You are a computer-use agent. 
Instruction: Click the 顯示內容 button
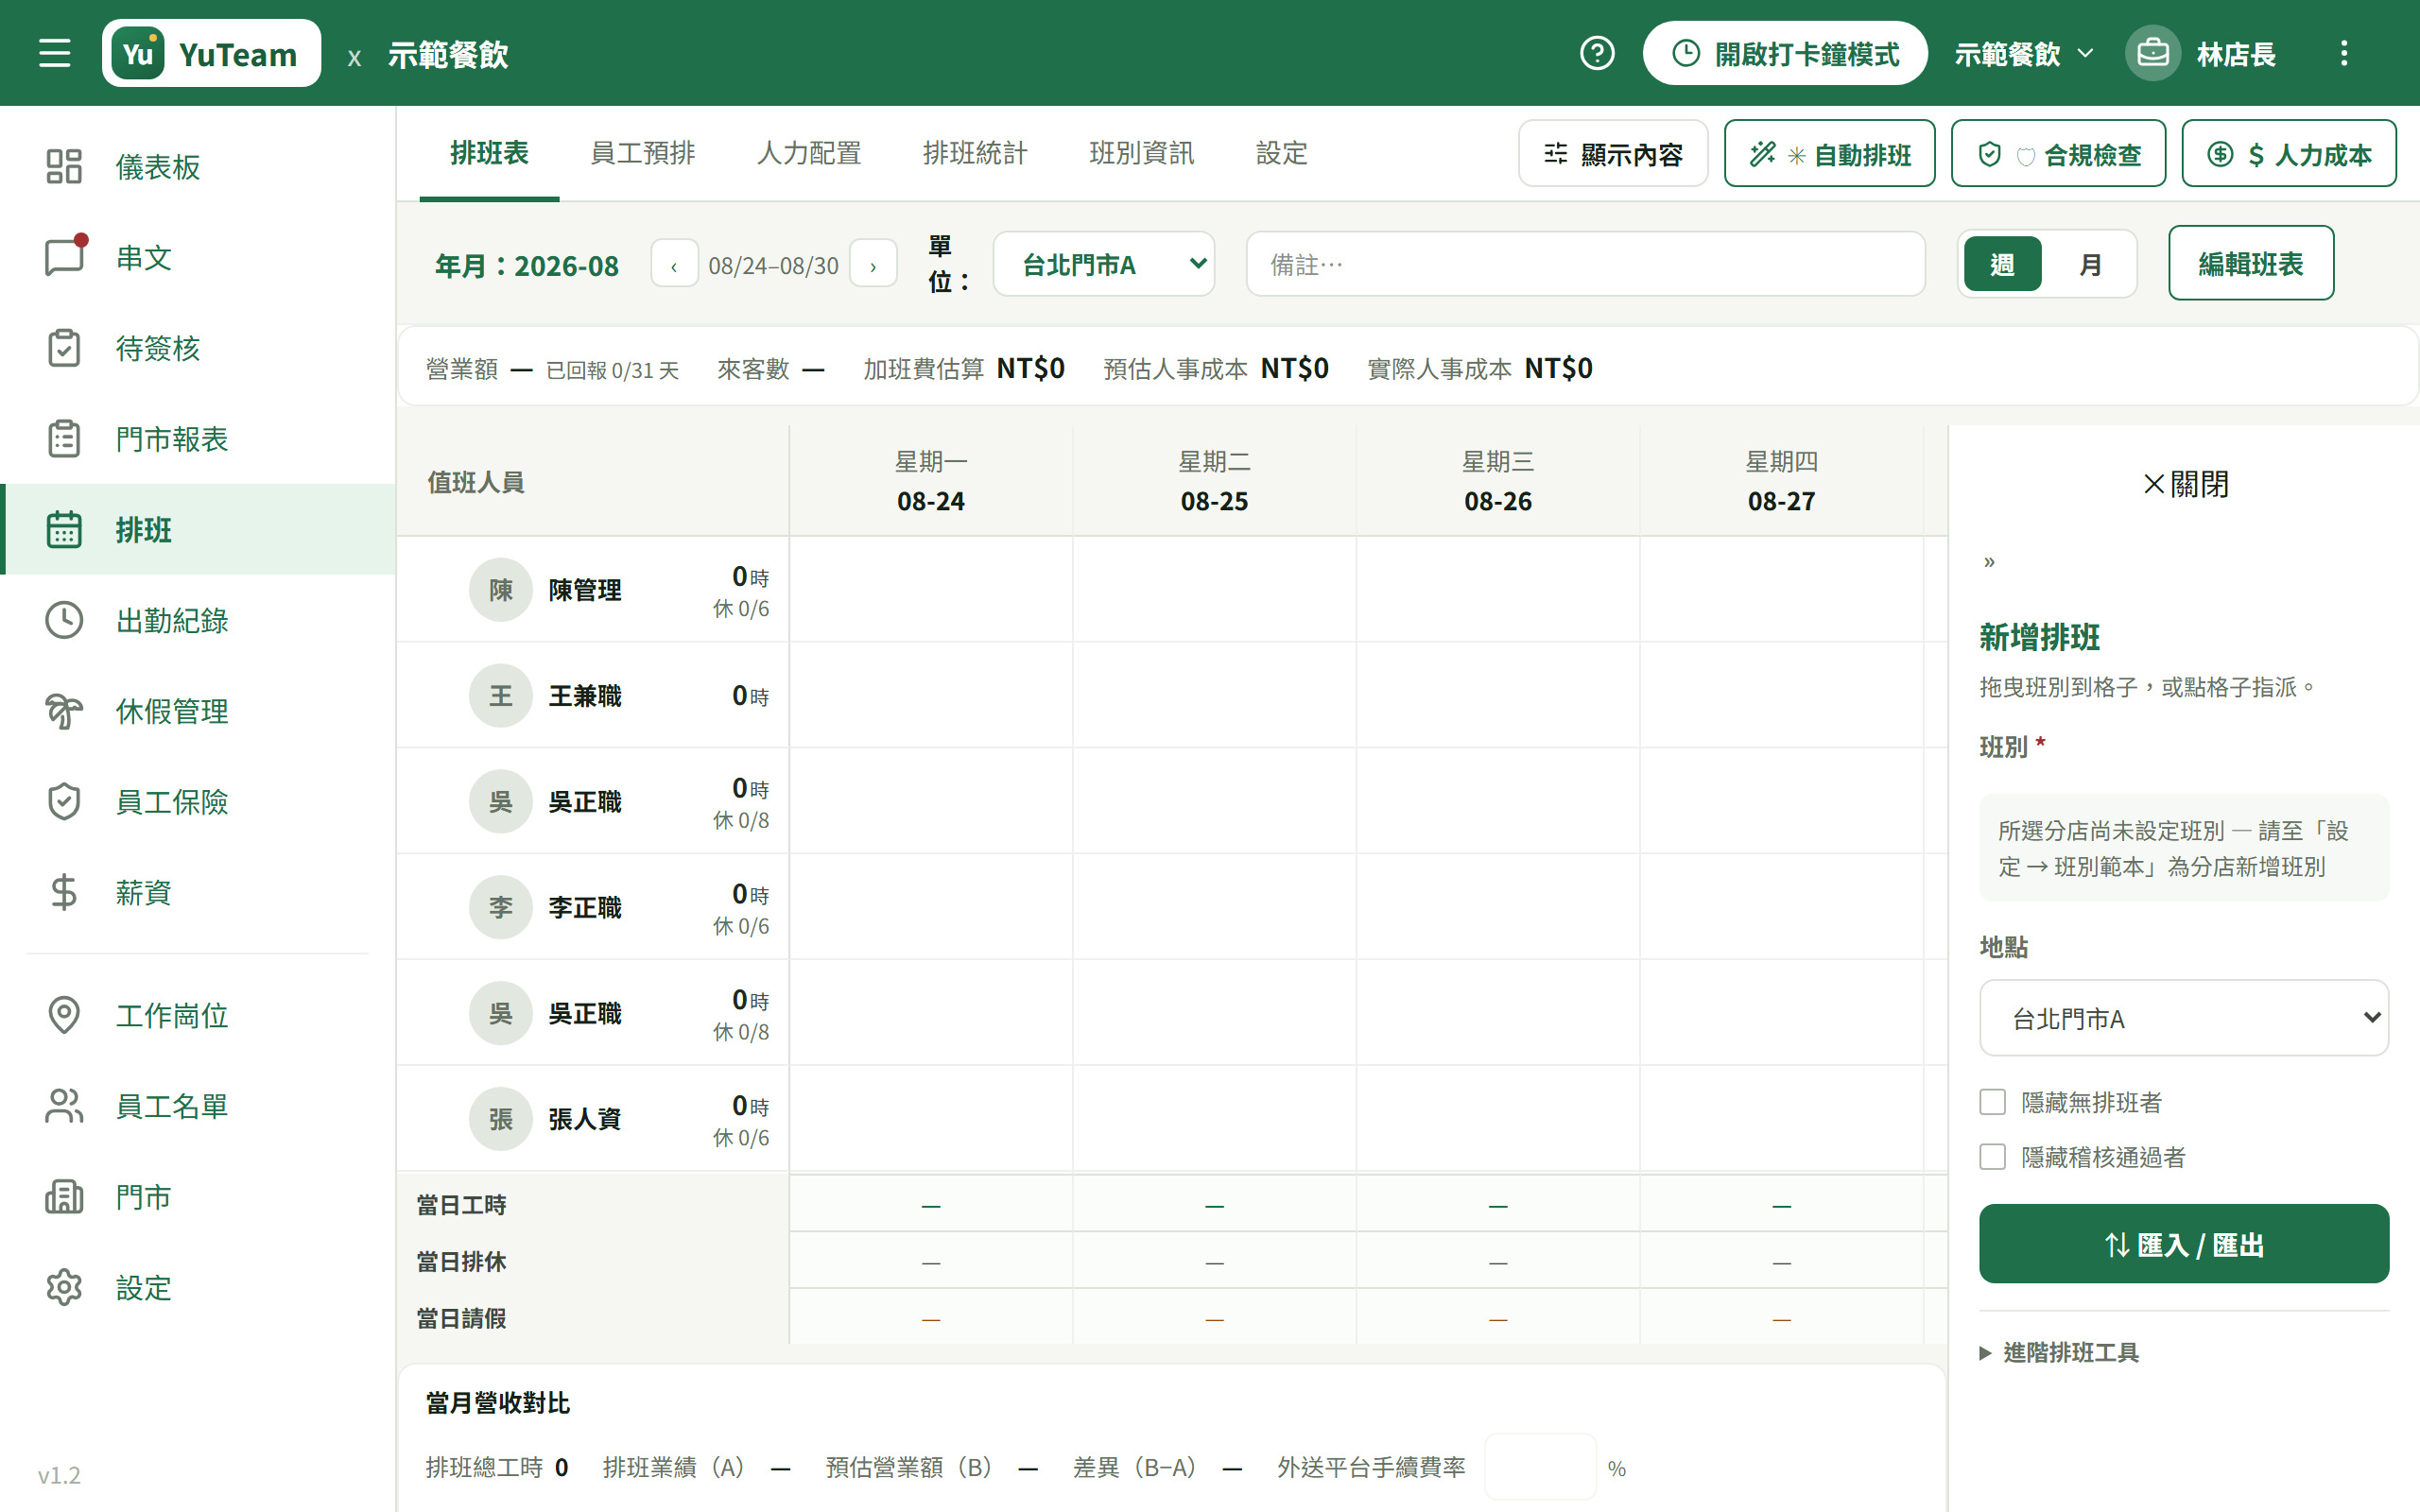(x=1613, y=153)
